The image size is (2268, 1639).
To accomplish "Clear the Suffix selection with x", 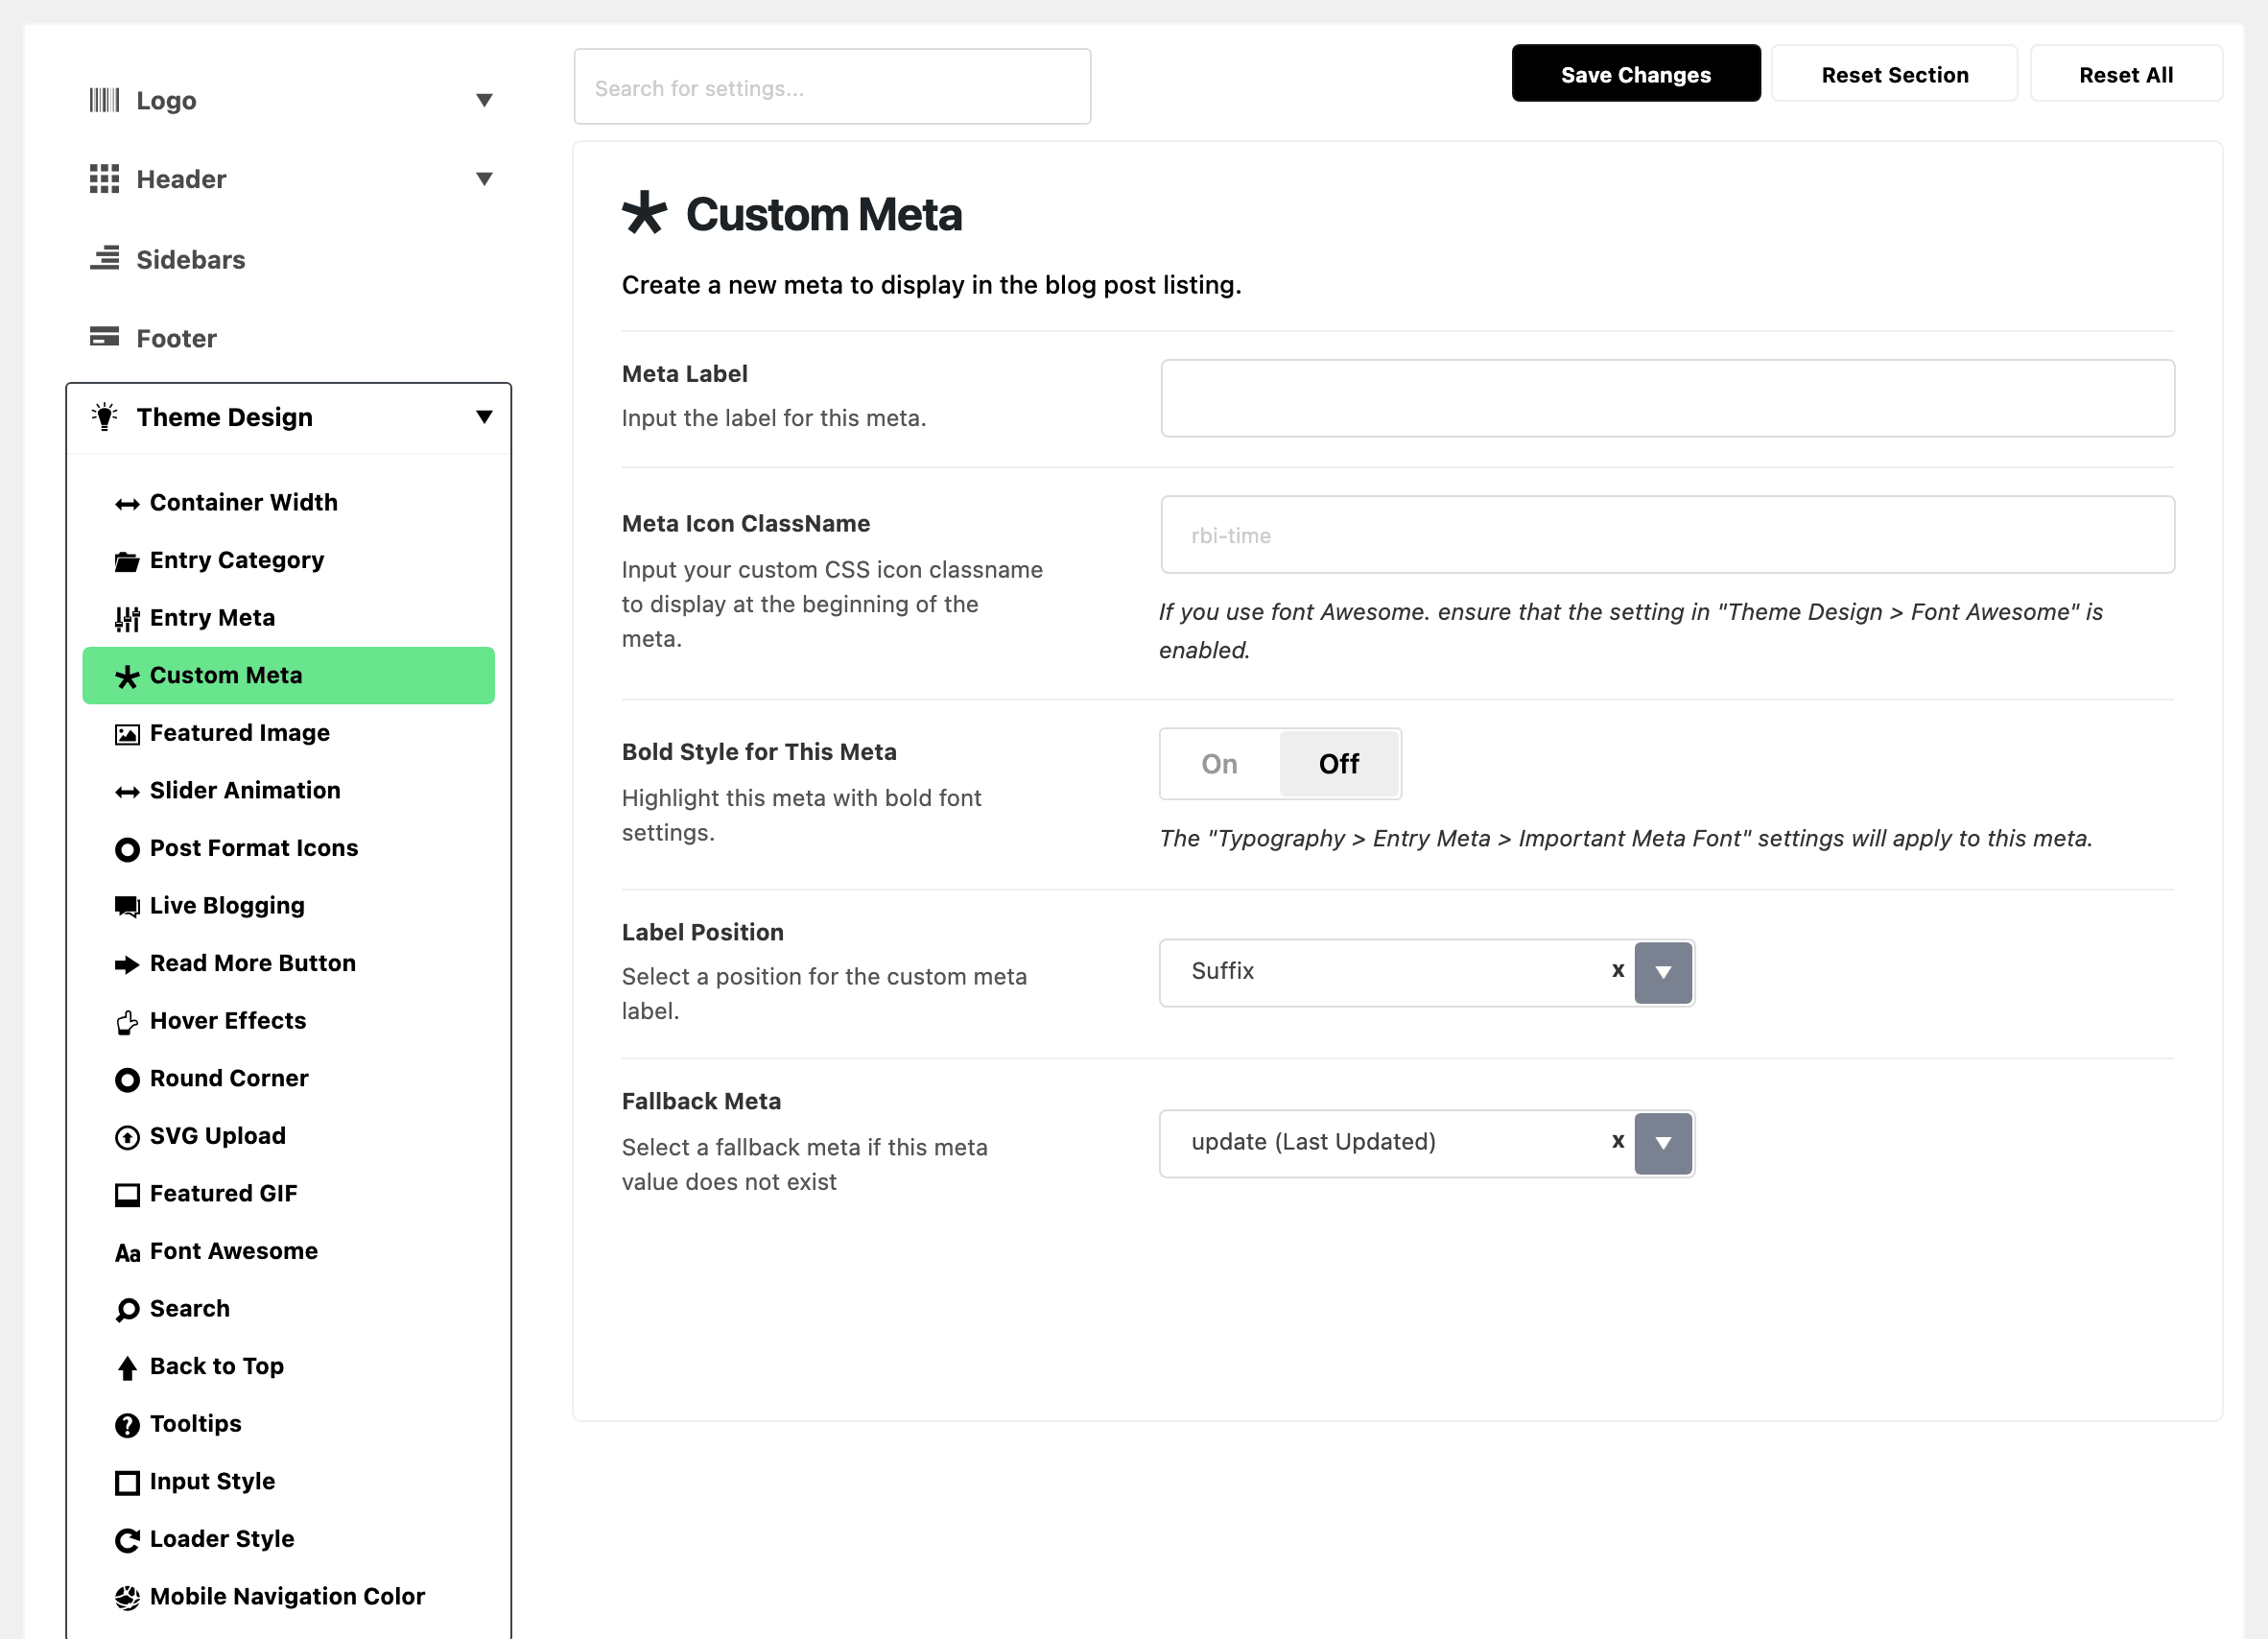I will [x=1618, y=970].
